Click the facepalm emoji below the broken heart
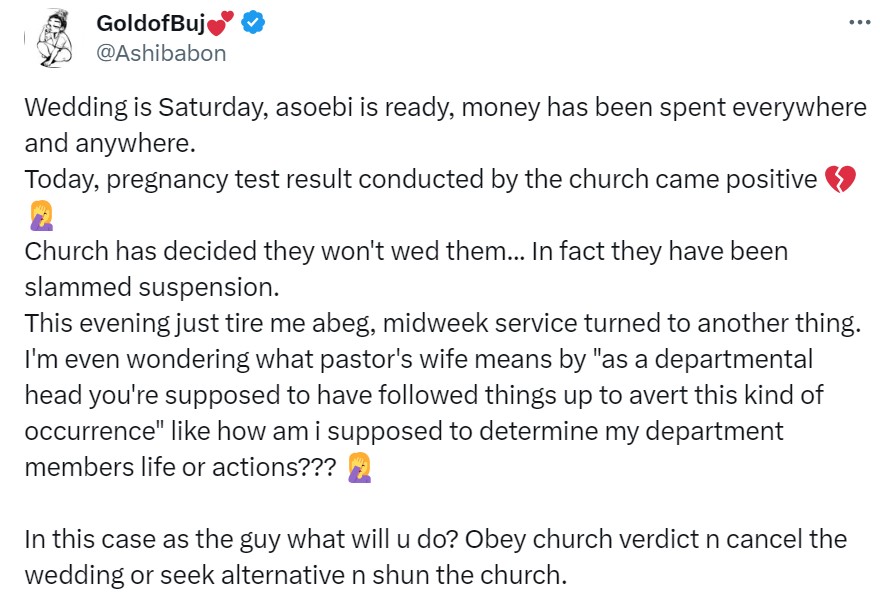880x601 pixels. click(40, 216)
